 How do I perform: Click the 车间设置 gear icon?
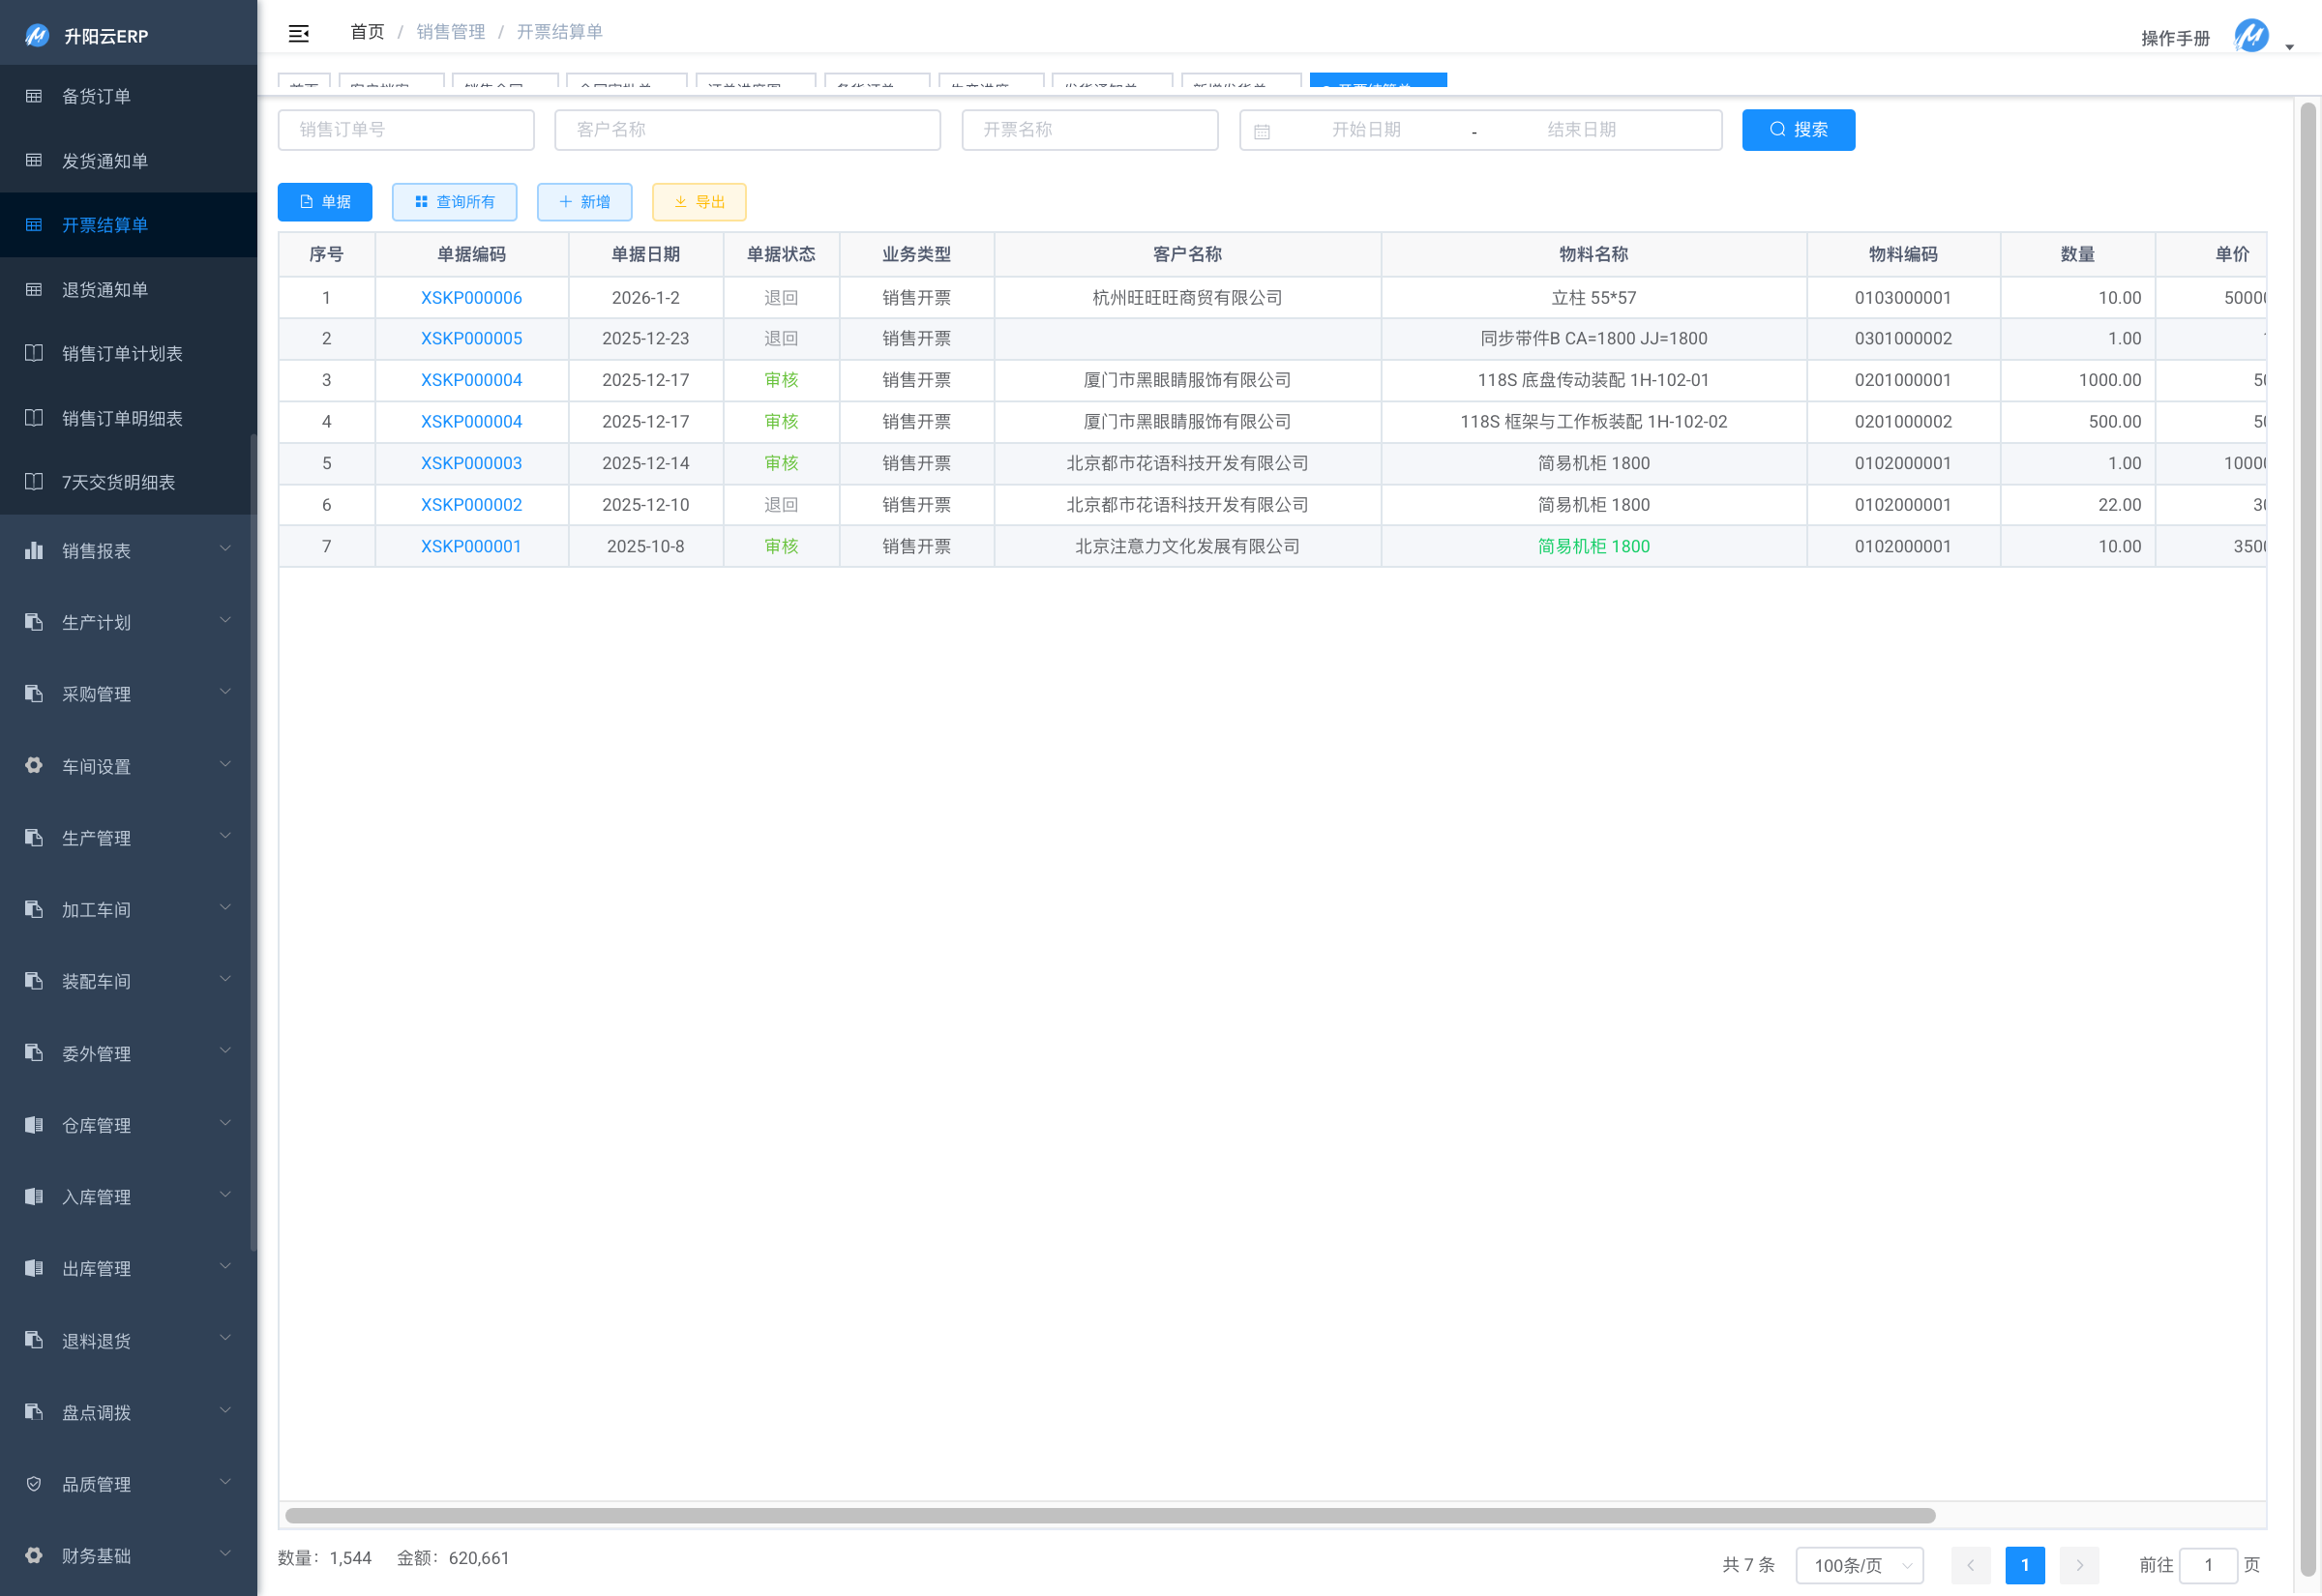click(x=34, y=765)
